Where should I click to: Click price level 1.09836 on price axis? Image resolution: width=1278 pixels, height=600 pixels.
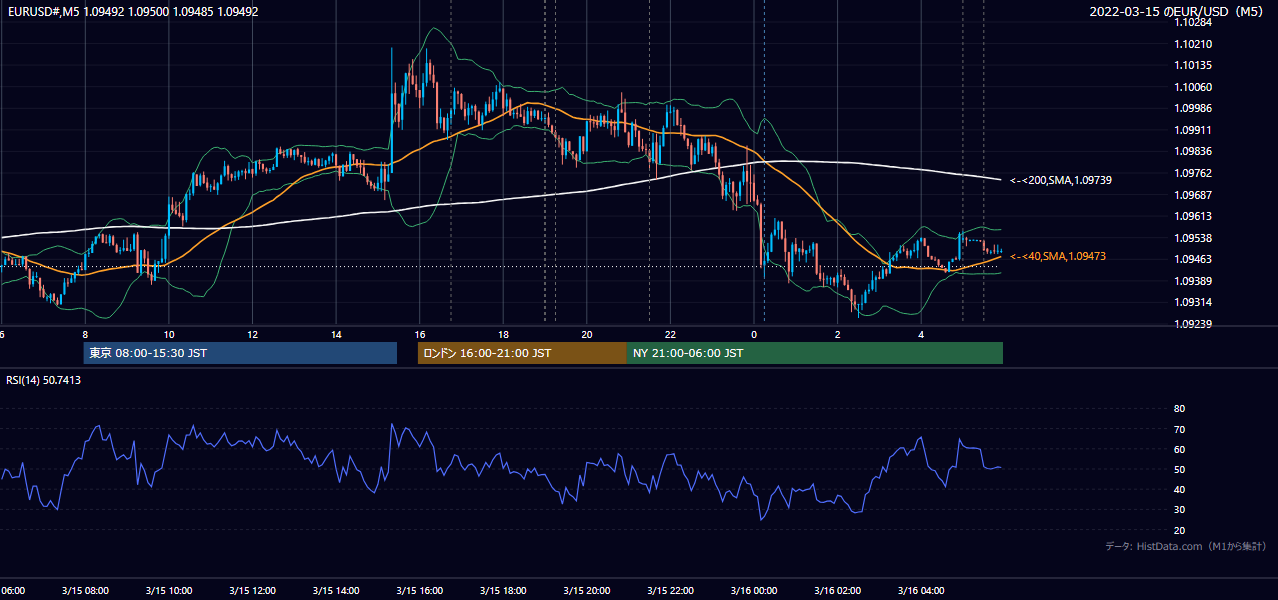(1194, 151)
